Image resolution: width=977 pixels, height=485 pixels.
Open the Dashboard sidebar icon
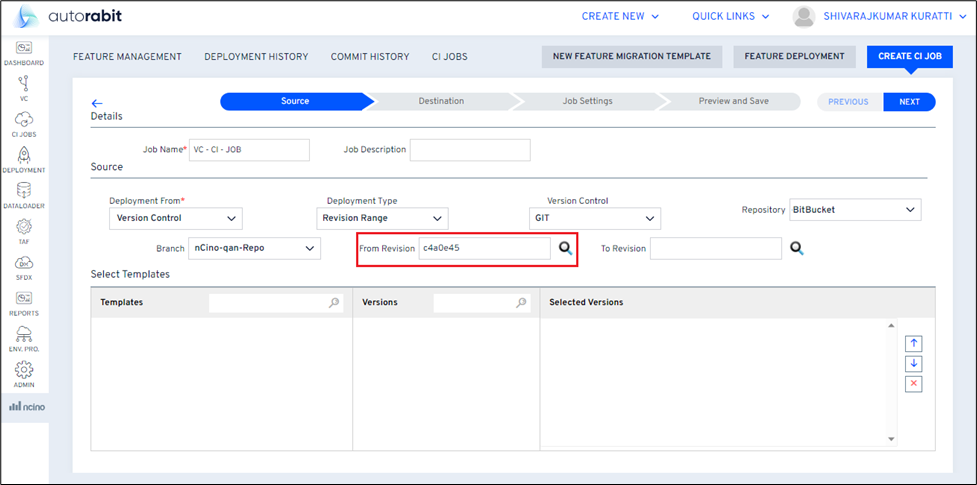23,50
